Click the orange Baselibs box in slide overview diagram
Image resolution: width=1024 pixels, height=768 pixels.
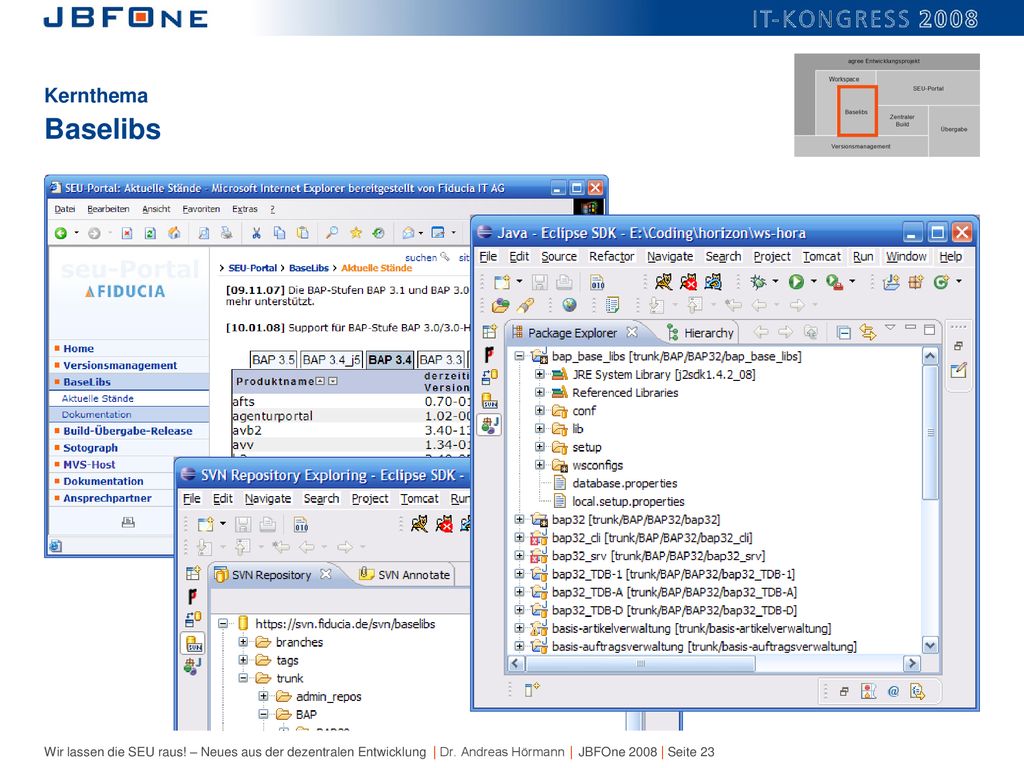[856, 111]
